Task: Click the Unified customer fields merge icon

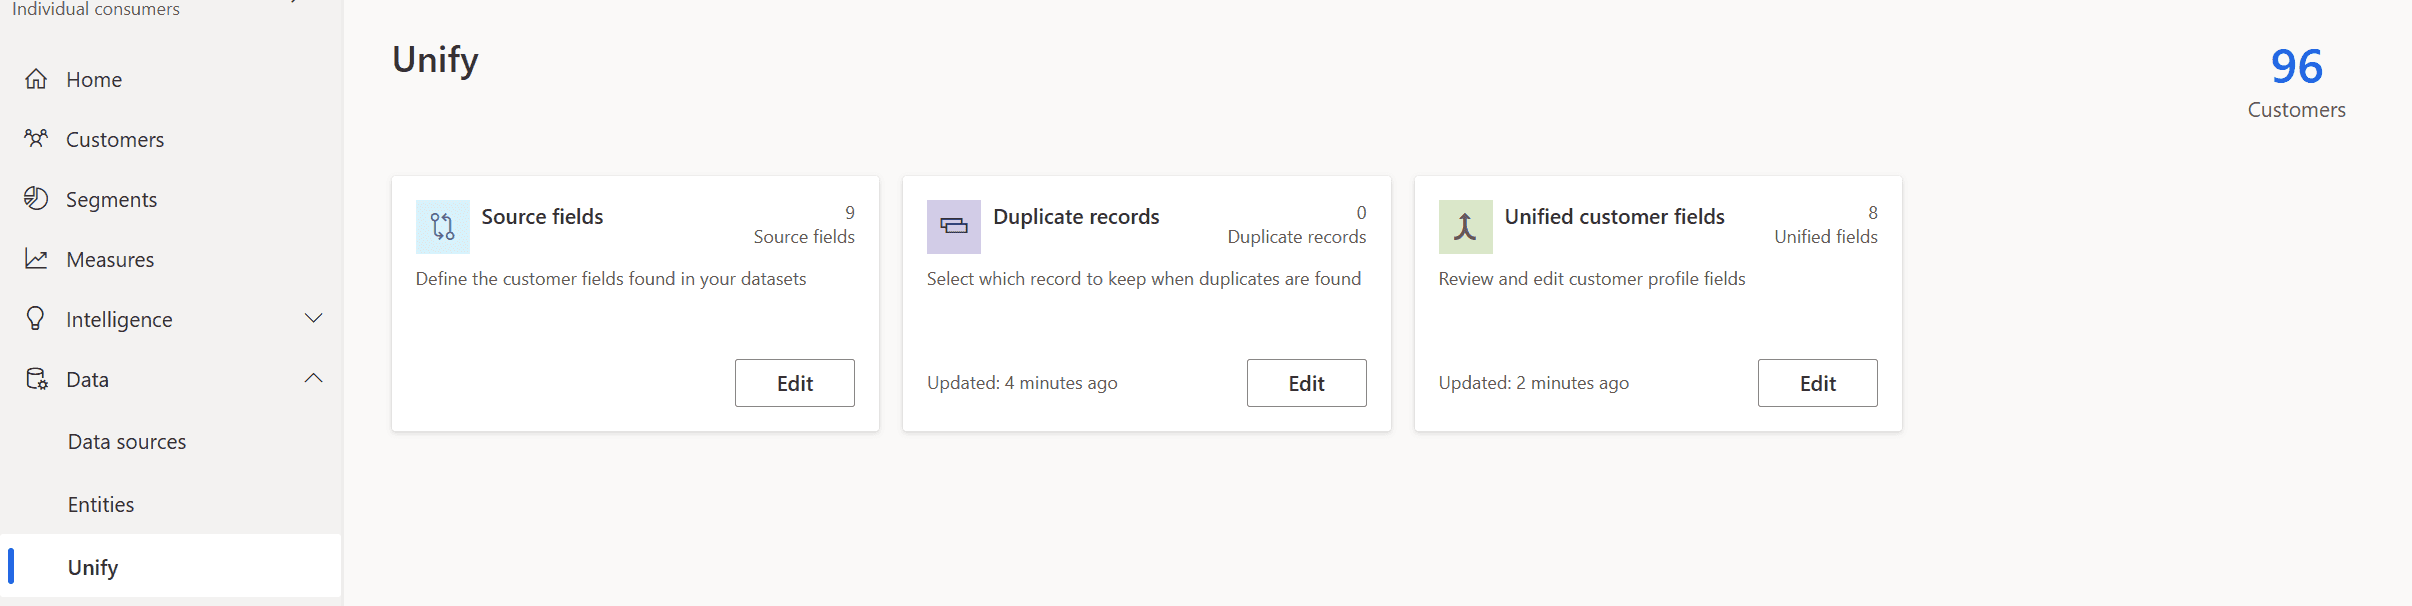Action: [x=1465, y=226]
